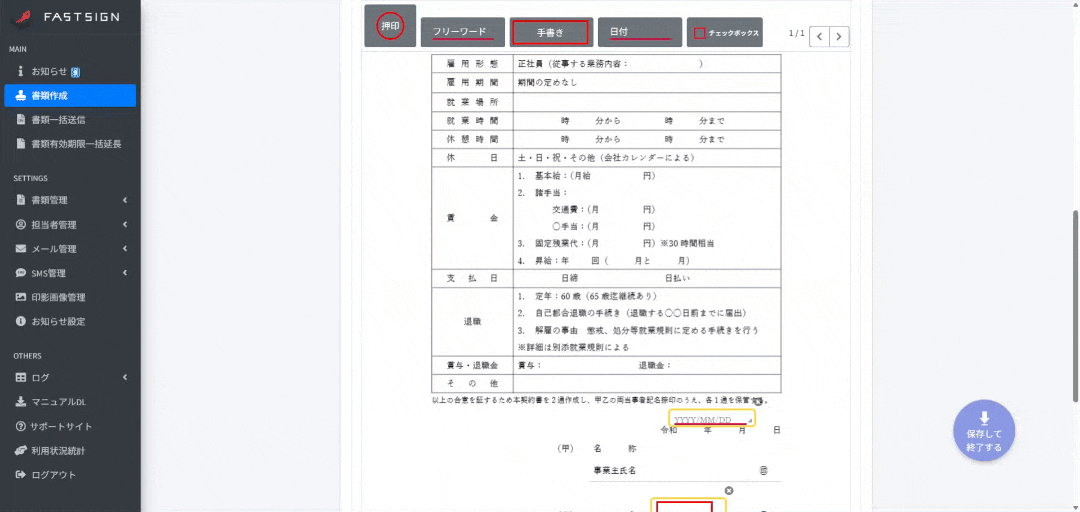This screenshot has width=1080, height=512.
Task: Click the info icon beside お知らせ
Action: 21,71
